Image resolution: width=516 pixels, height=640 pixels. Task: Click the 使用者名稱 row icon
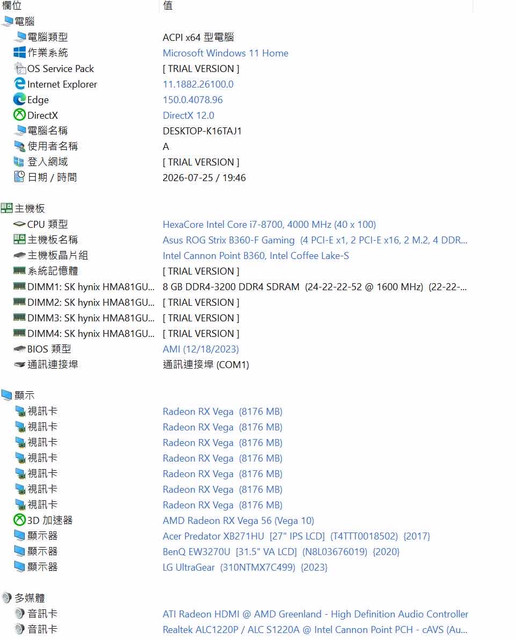click(x=20, y=146)
